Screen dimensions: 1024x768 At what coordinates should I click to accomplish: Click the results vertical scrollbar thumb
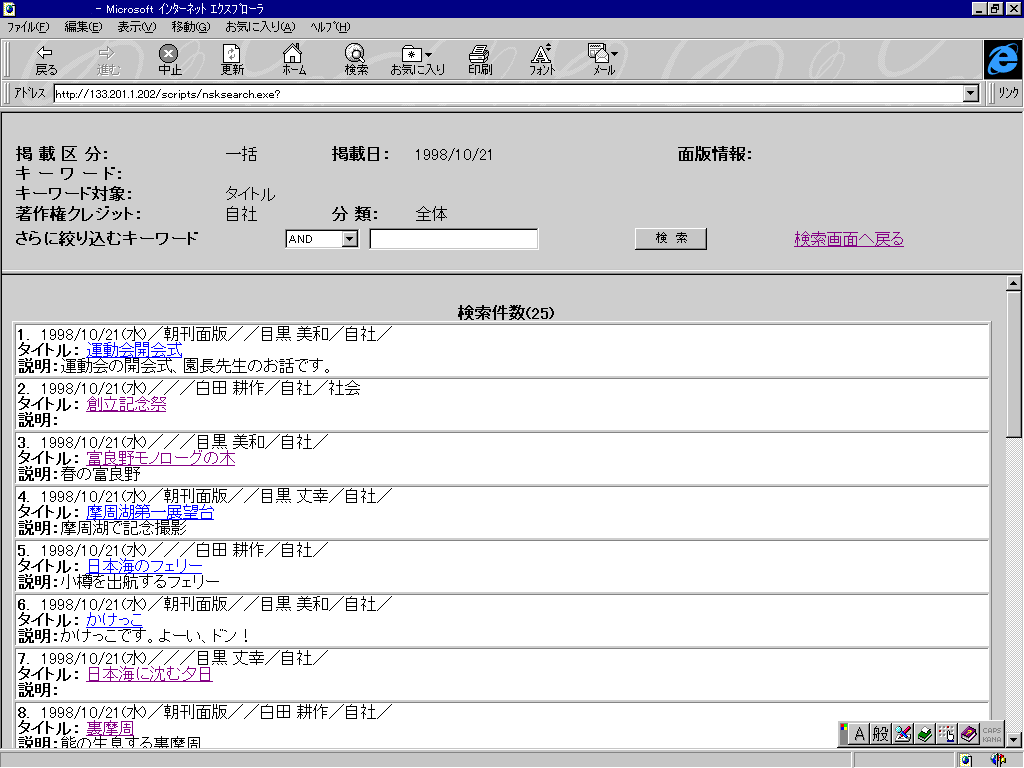coord(1014,364)
